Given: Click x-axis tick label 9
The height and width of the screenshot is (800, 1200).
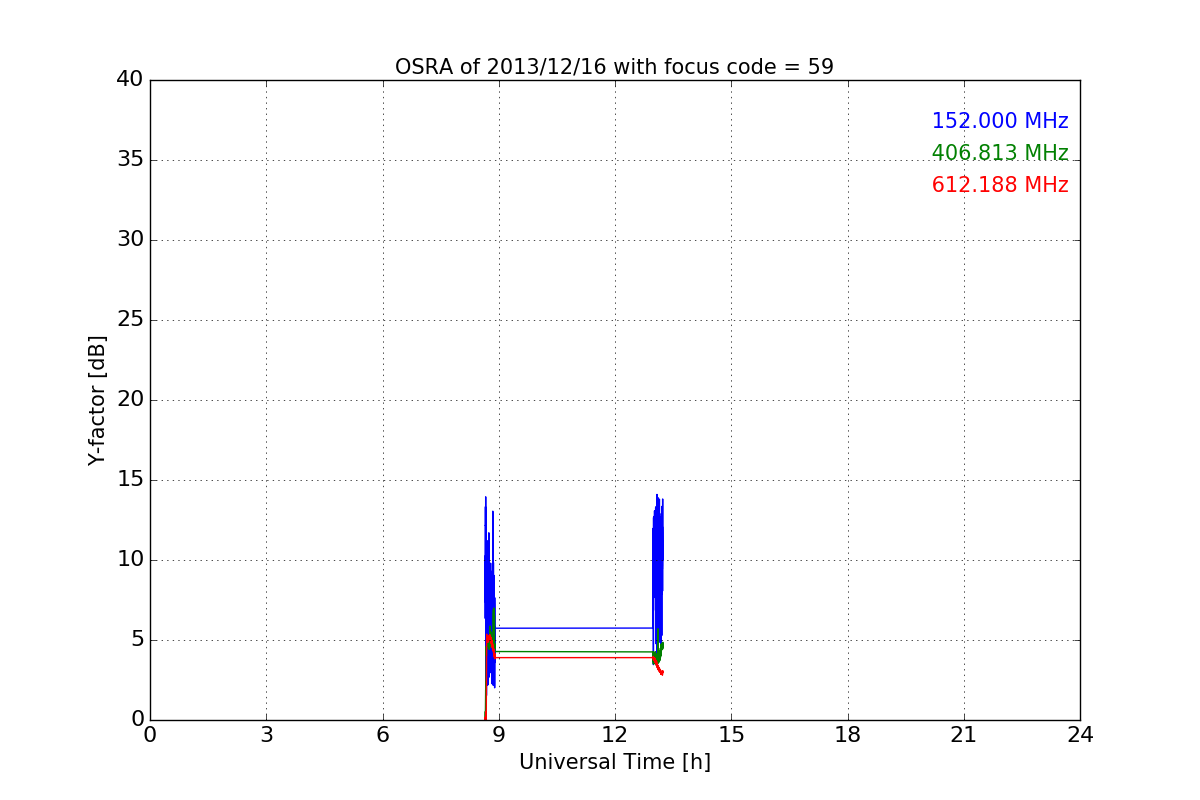Looking at the screenshot, I should [498, 735].
